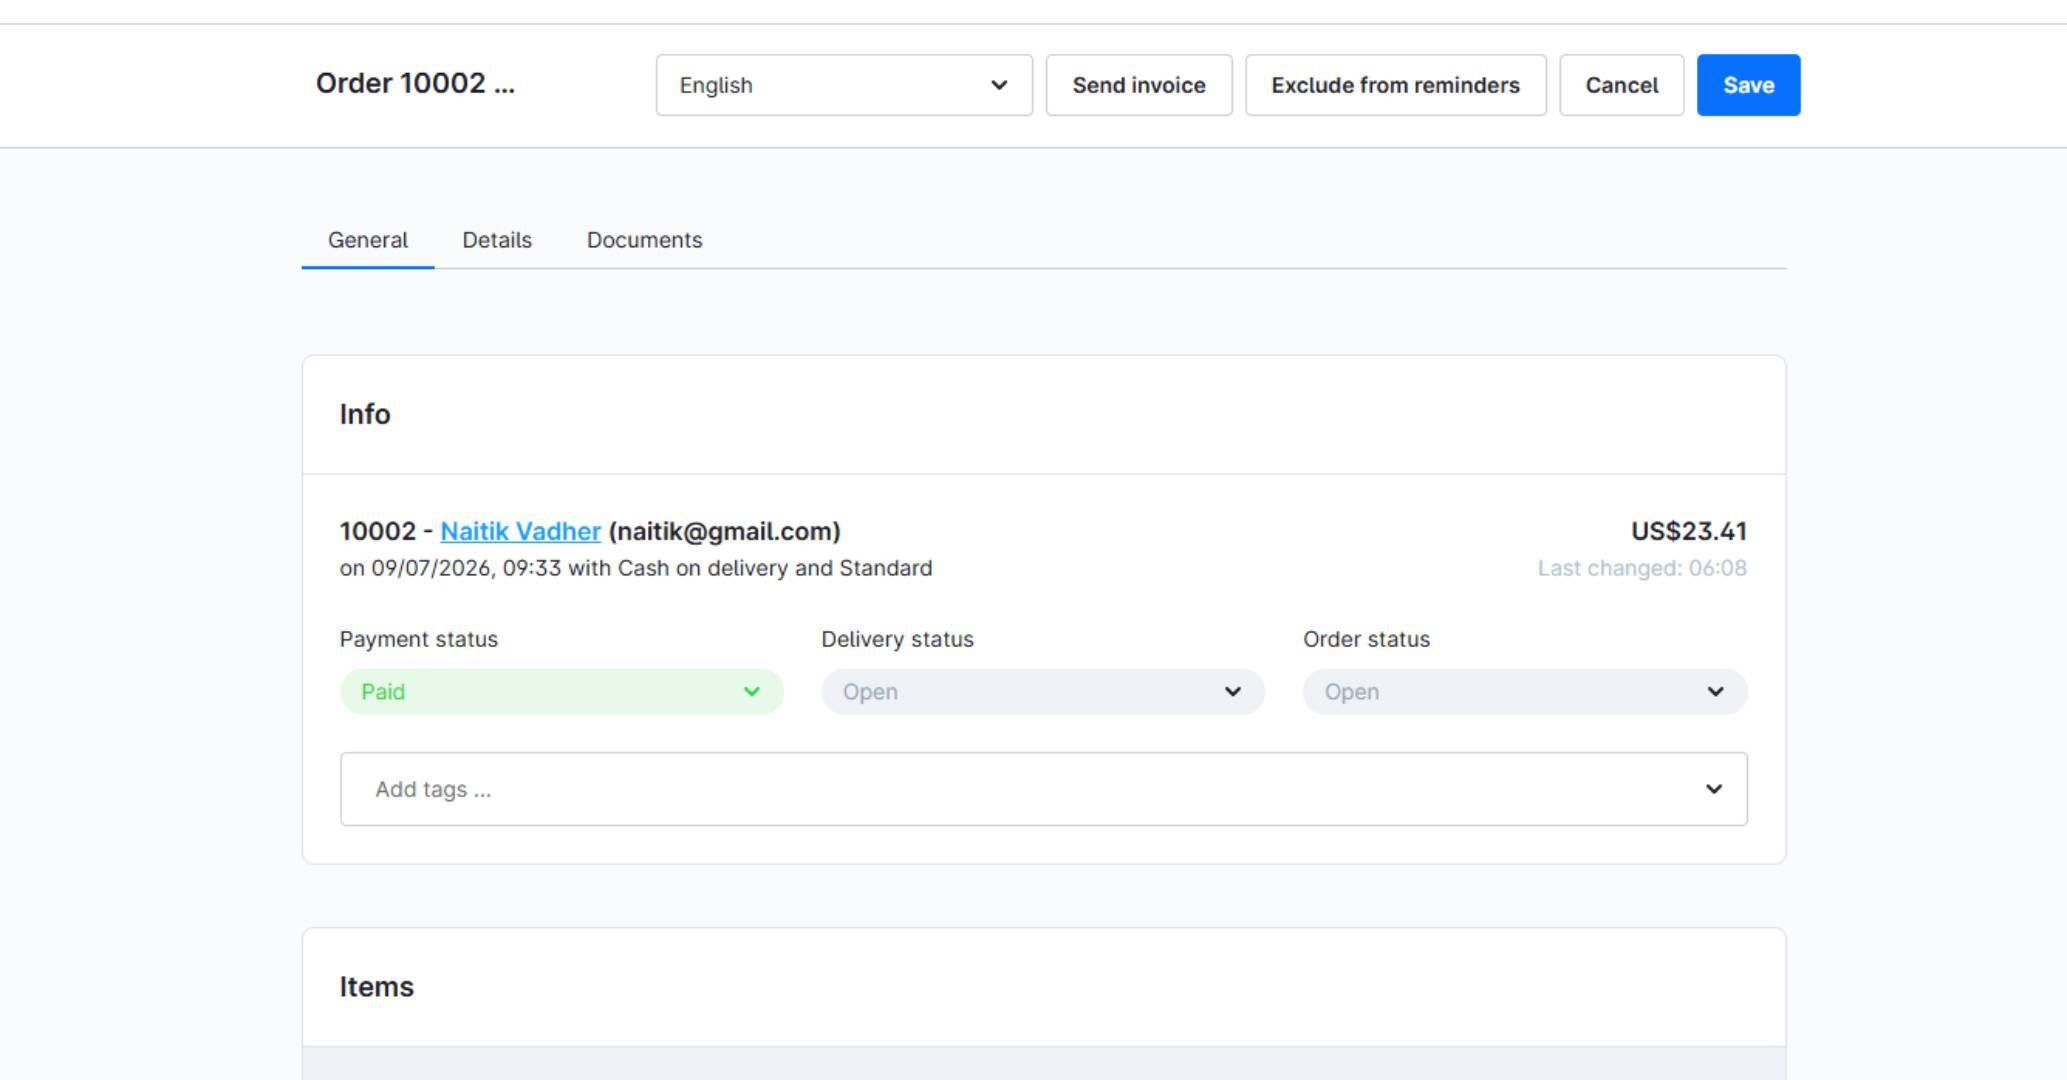
Task: Click the customer email naitik@gmail.com text
Action: tap(724, 531)
